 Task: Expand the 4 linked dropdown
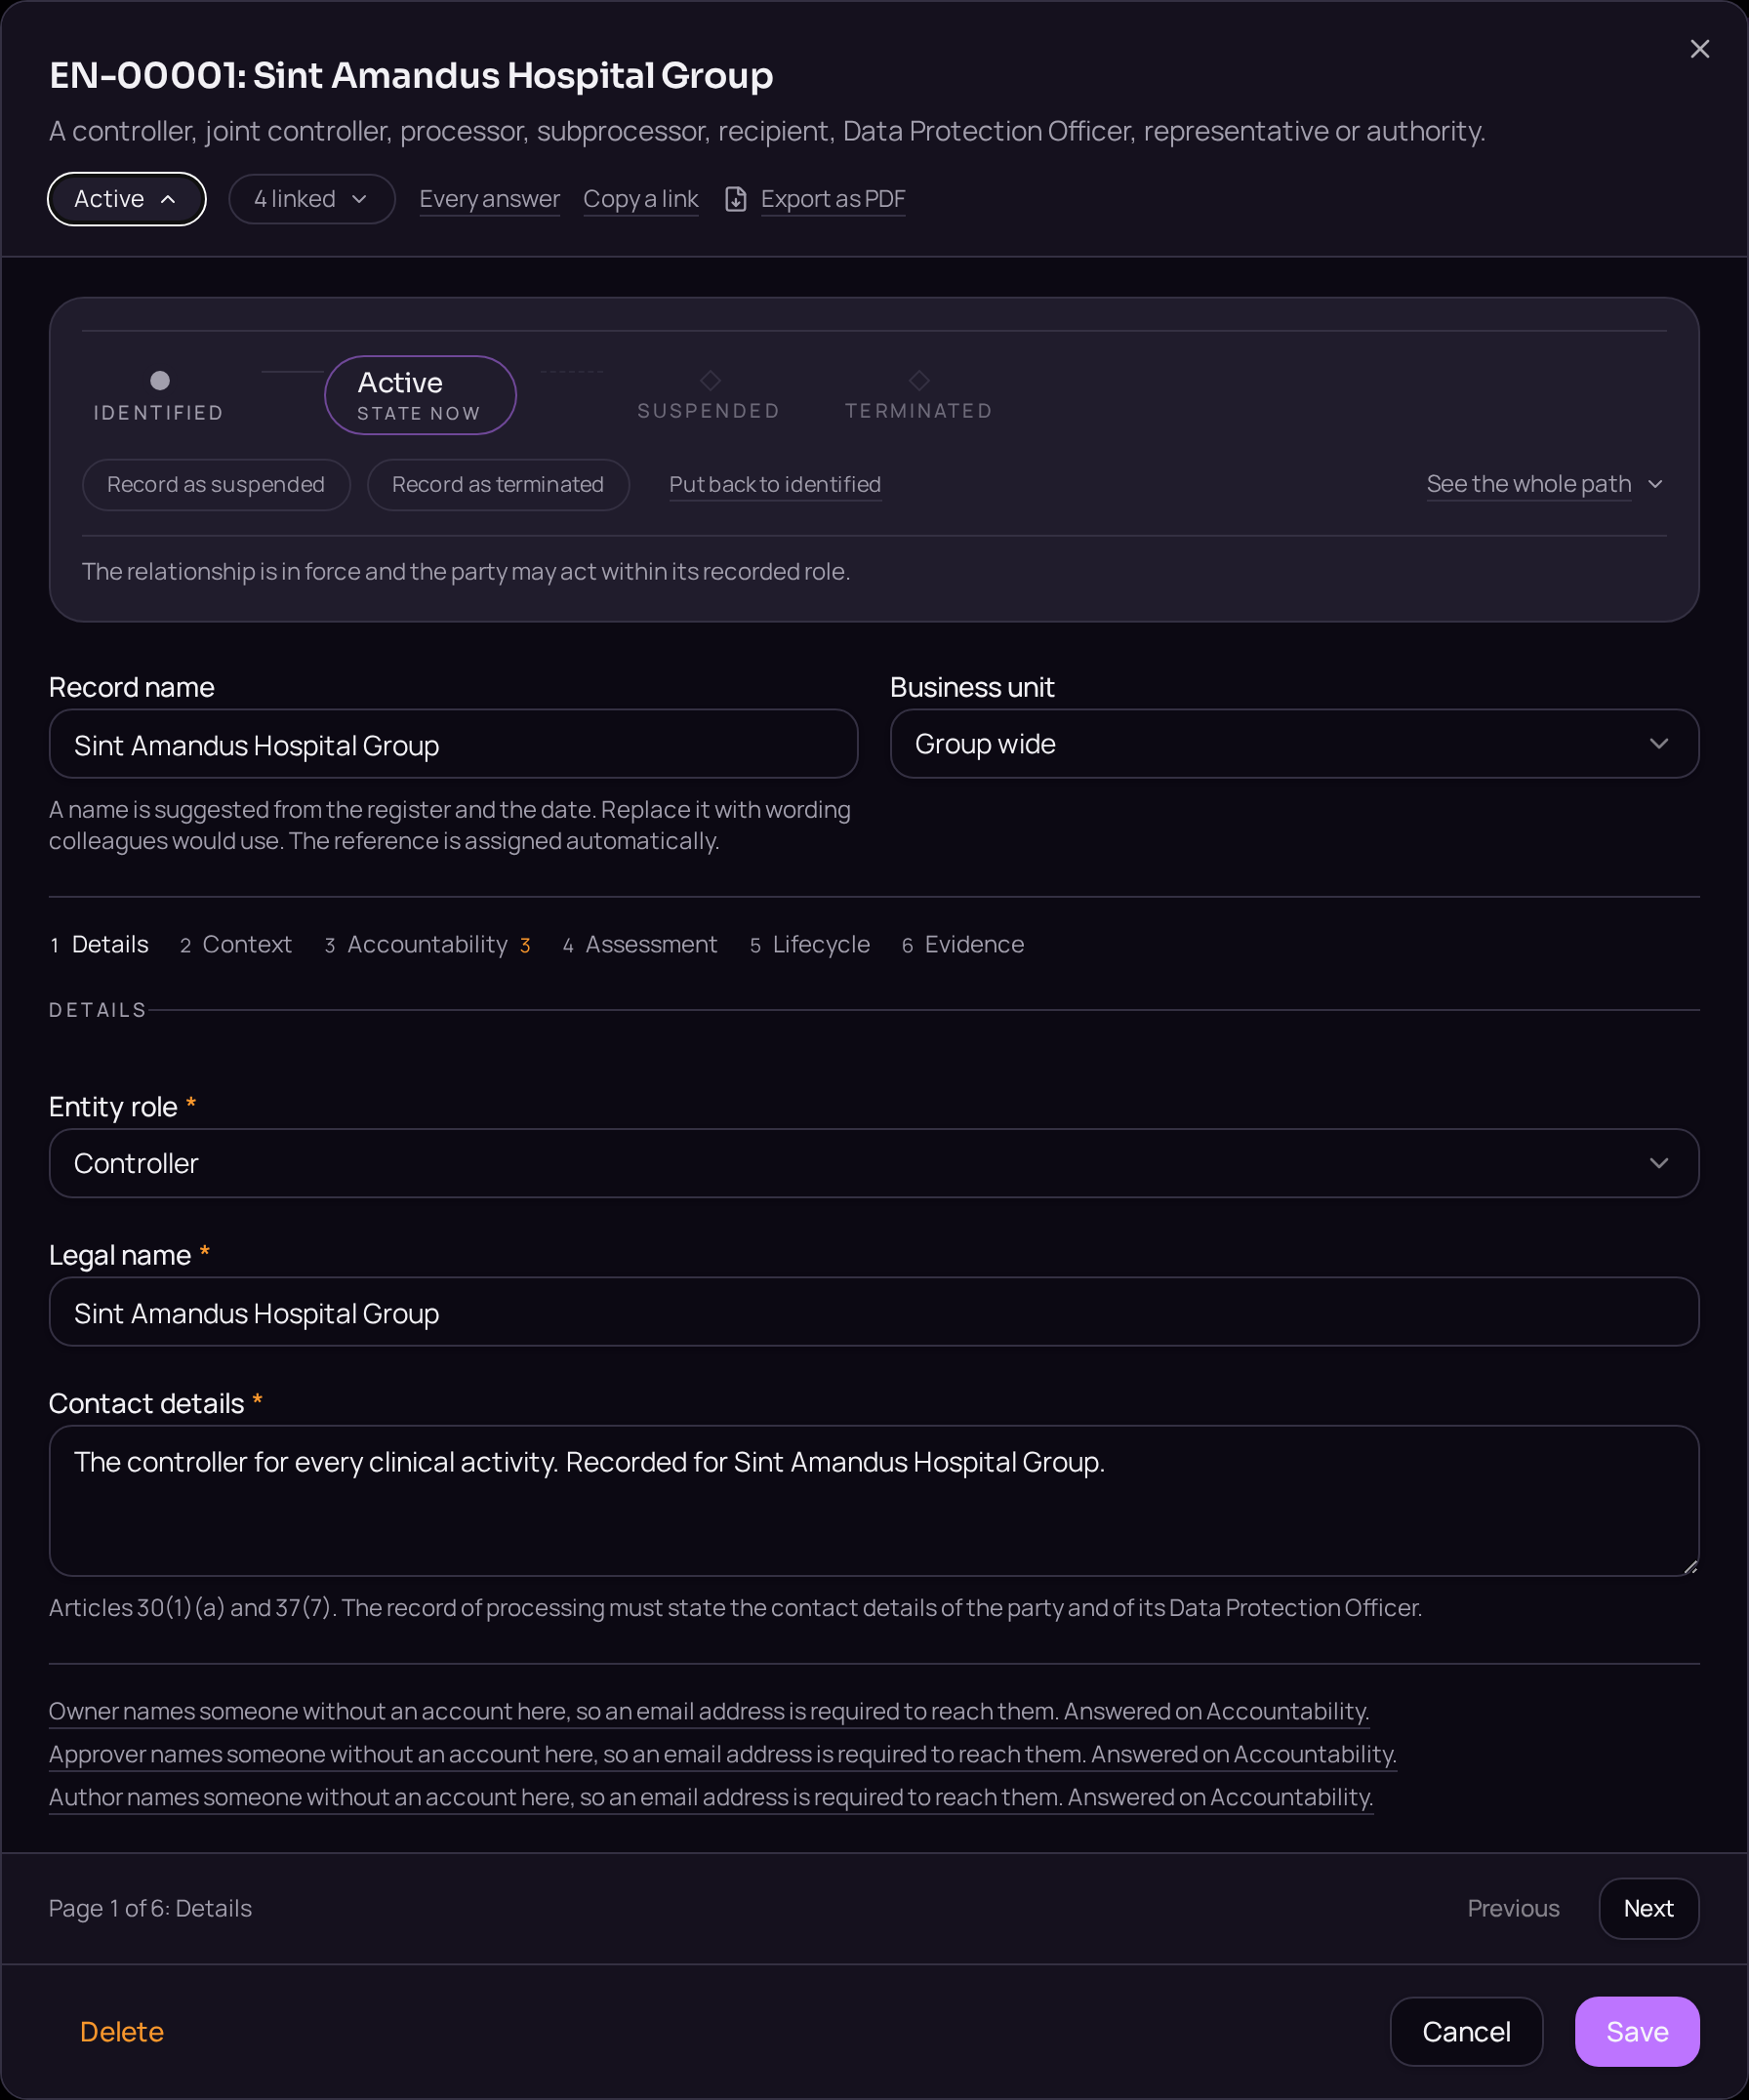point(311,199)
